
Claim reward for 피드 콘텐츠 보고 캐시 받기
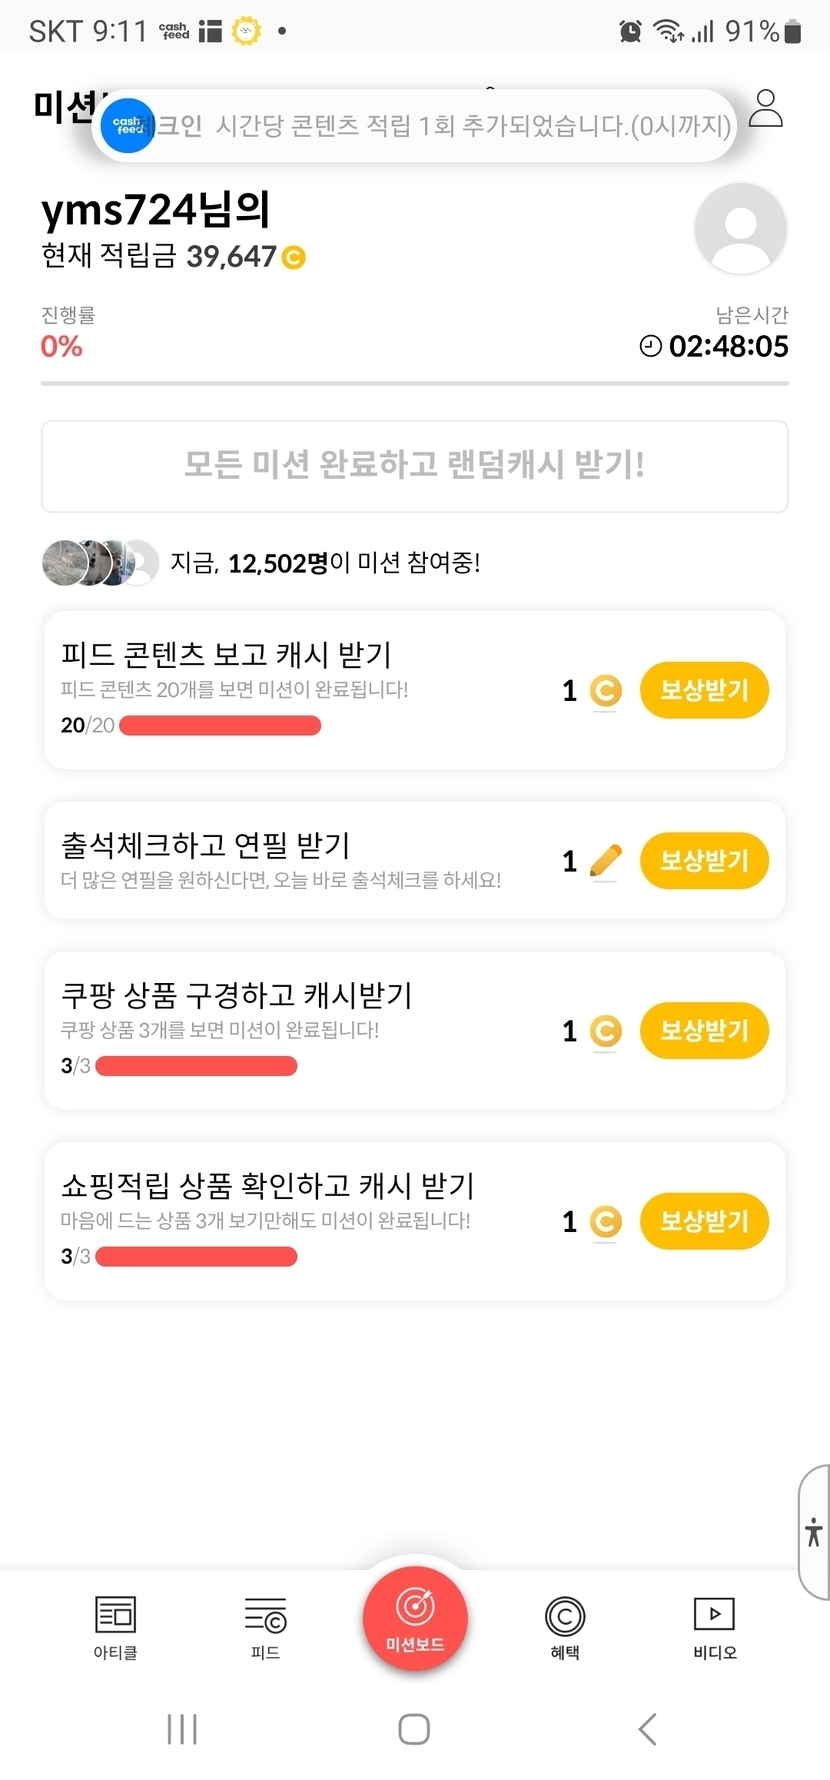pos(704,690)
